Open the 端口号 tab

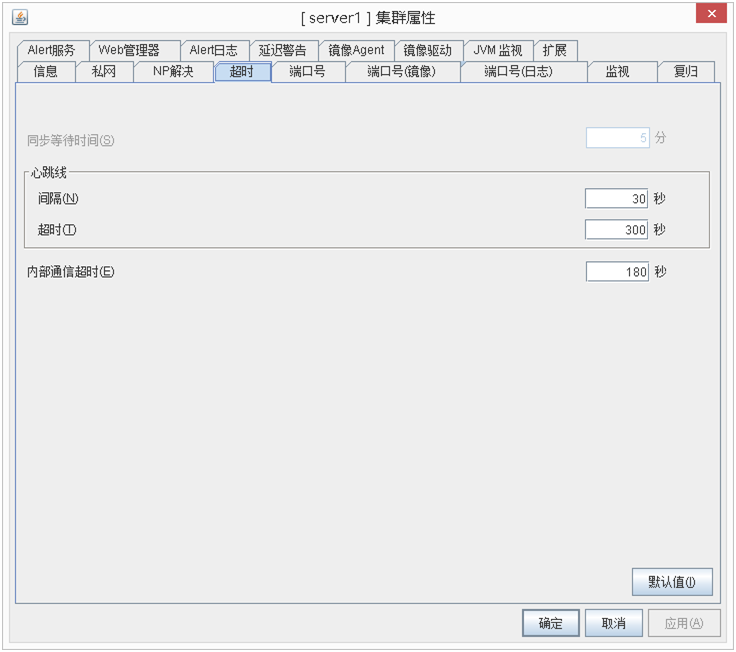pos(307,72)
